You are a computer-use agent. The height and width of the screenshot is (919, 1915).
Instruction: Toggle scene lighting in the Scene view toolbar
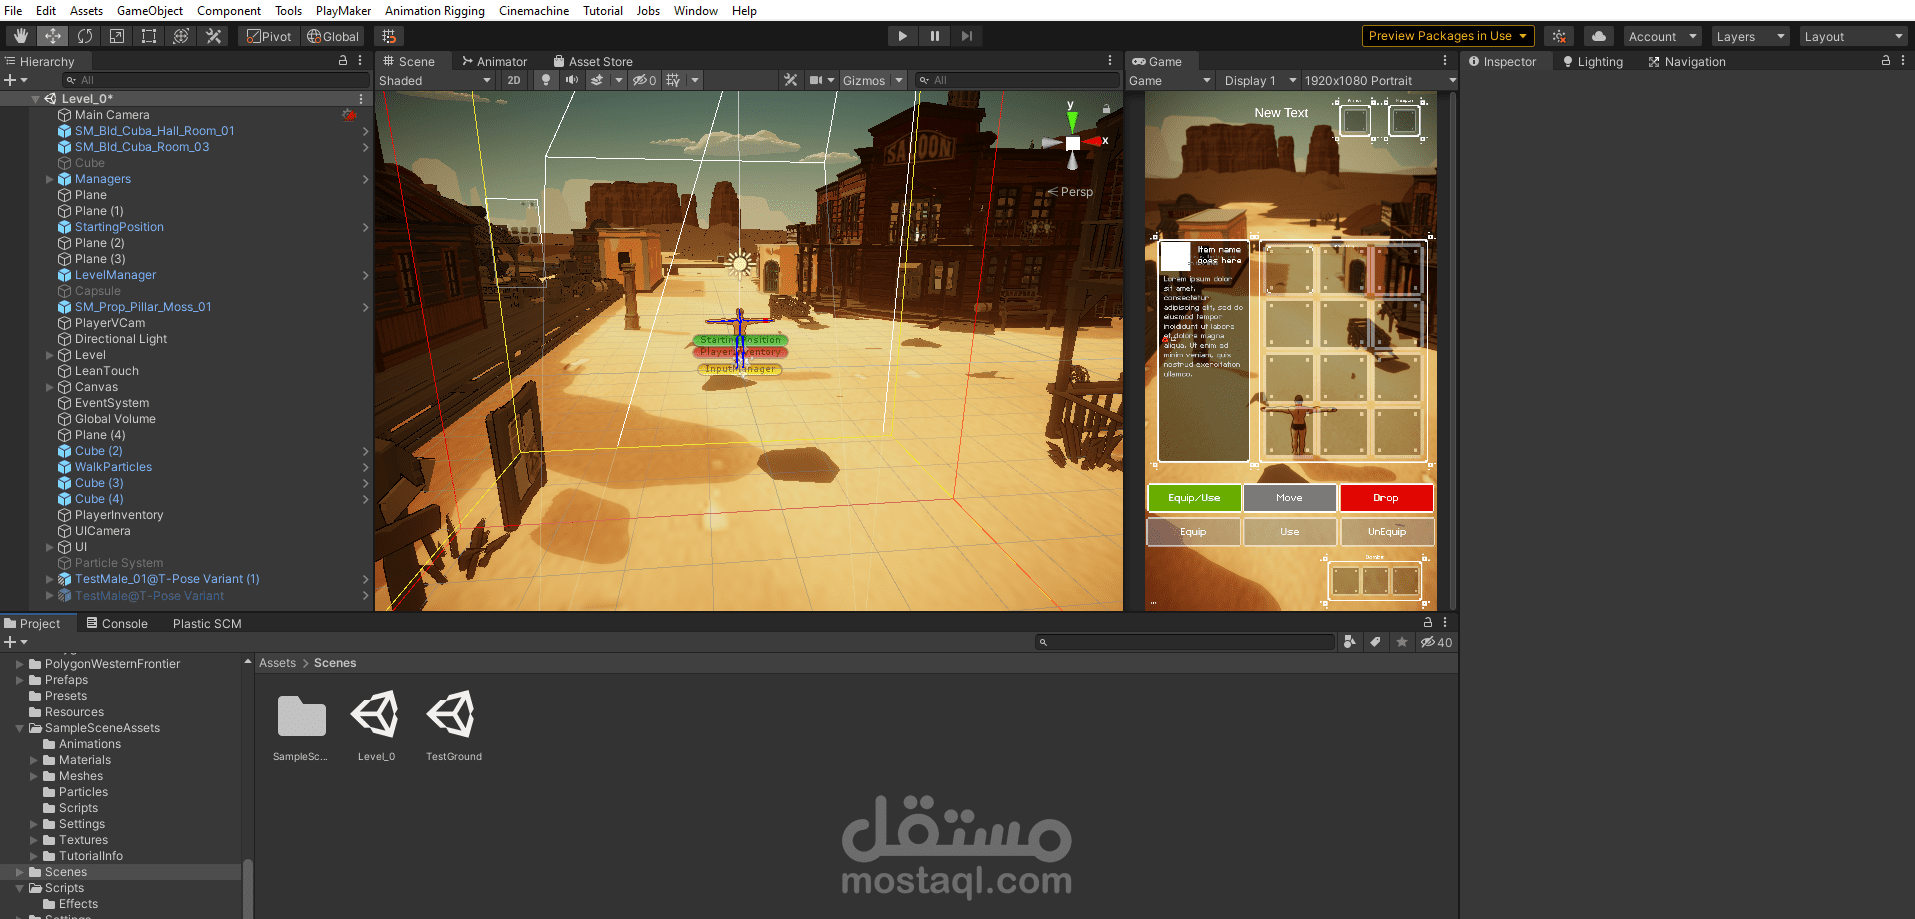(x=545, y=80)
